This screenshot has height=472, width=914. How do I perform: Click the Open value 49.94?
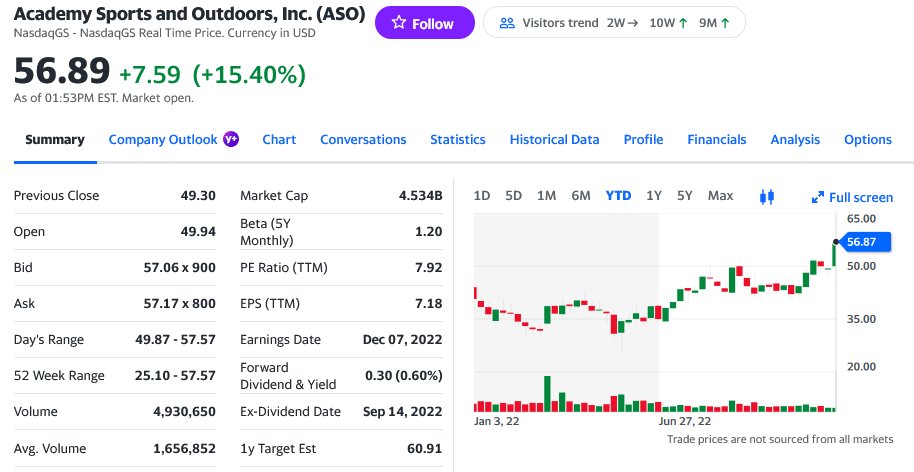click(198, 231)
